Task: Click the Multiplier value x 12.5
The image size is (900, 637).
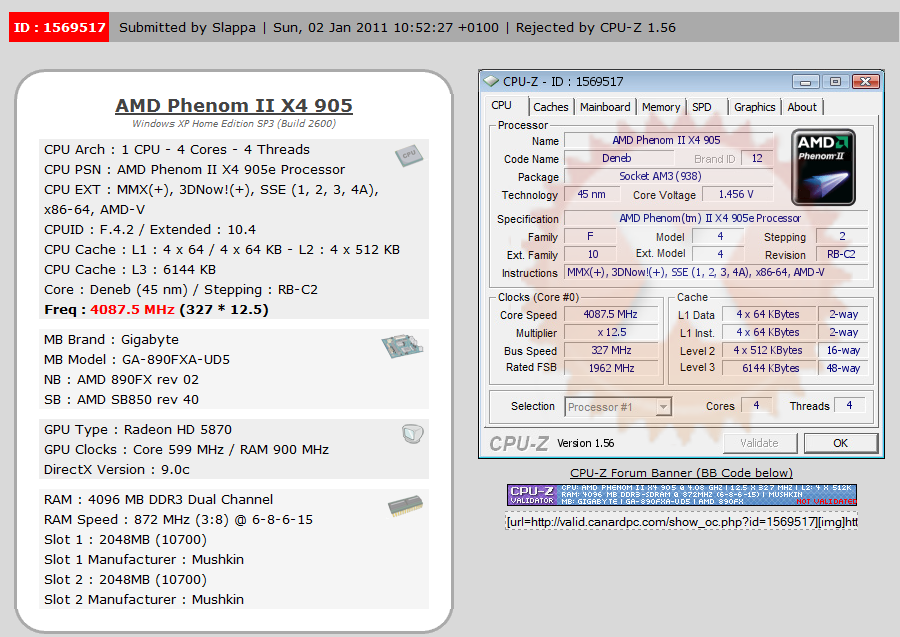Action: [611, 332]
